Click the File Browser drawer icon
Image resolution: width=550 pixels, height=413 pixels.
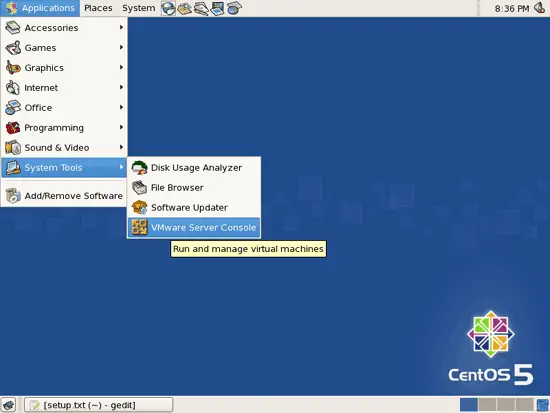pos(139,188)
